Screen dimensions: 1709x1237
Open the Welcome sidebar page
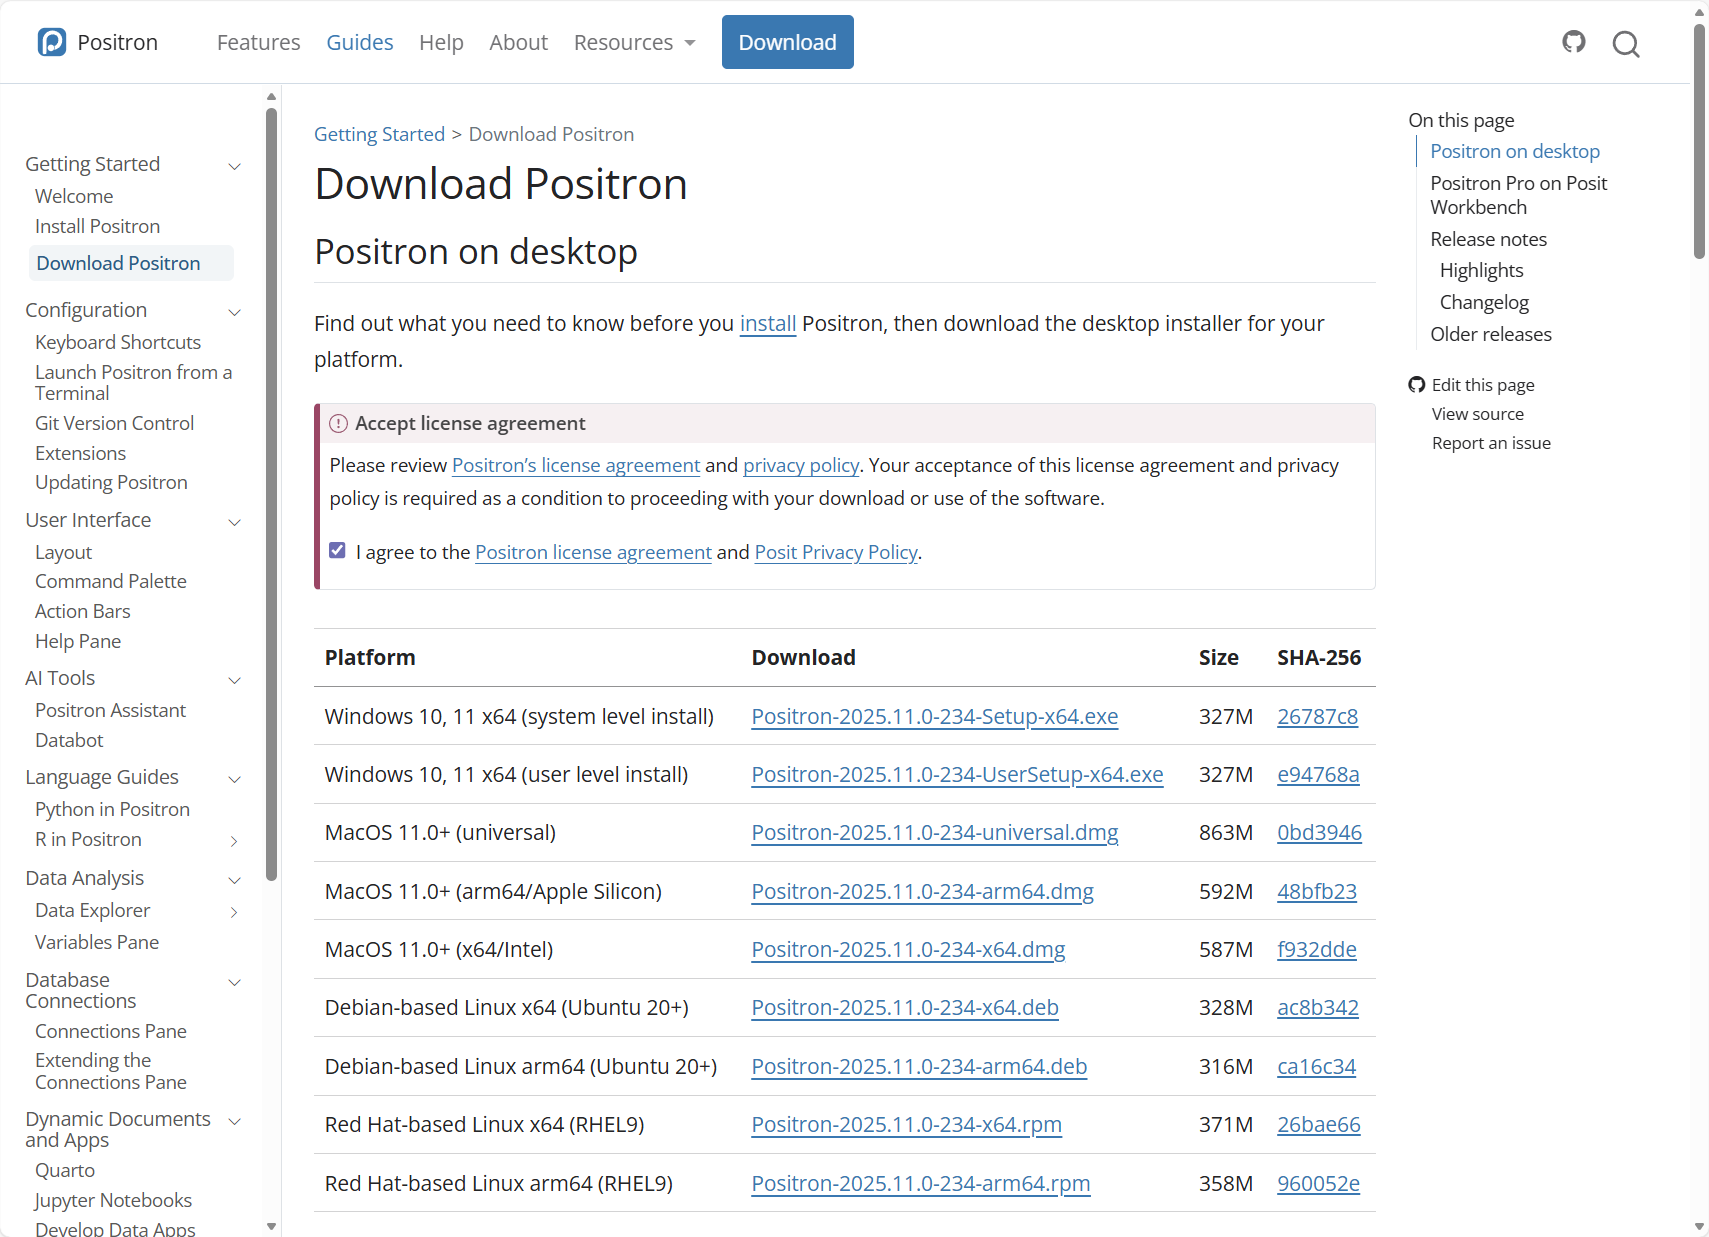pyautogui.click(x=74, y=196)
